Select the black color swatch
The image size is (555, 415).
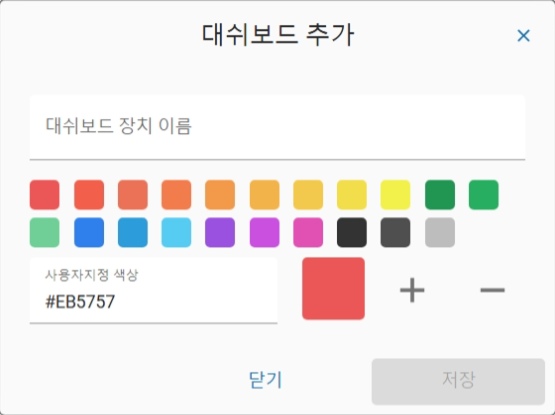(352, 232)
